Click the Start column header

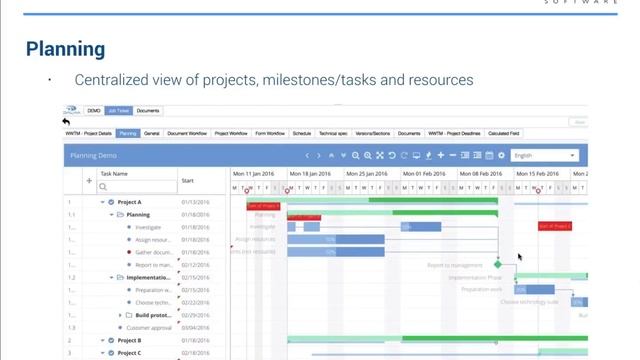tap(187, 180)
